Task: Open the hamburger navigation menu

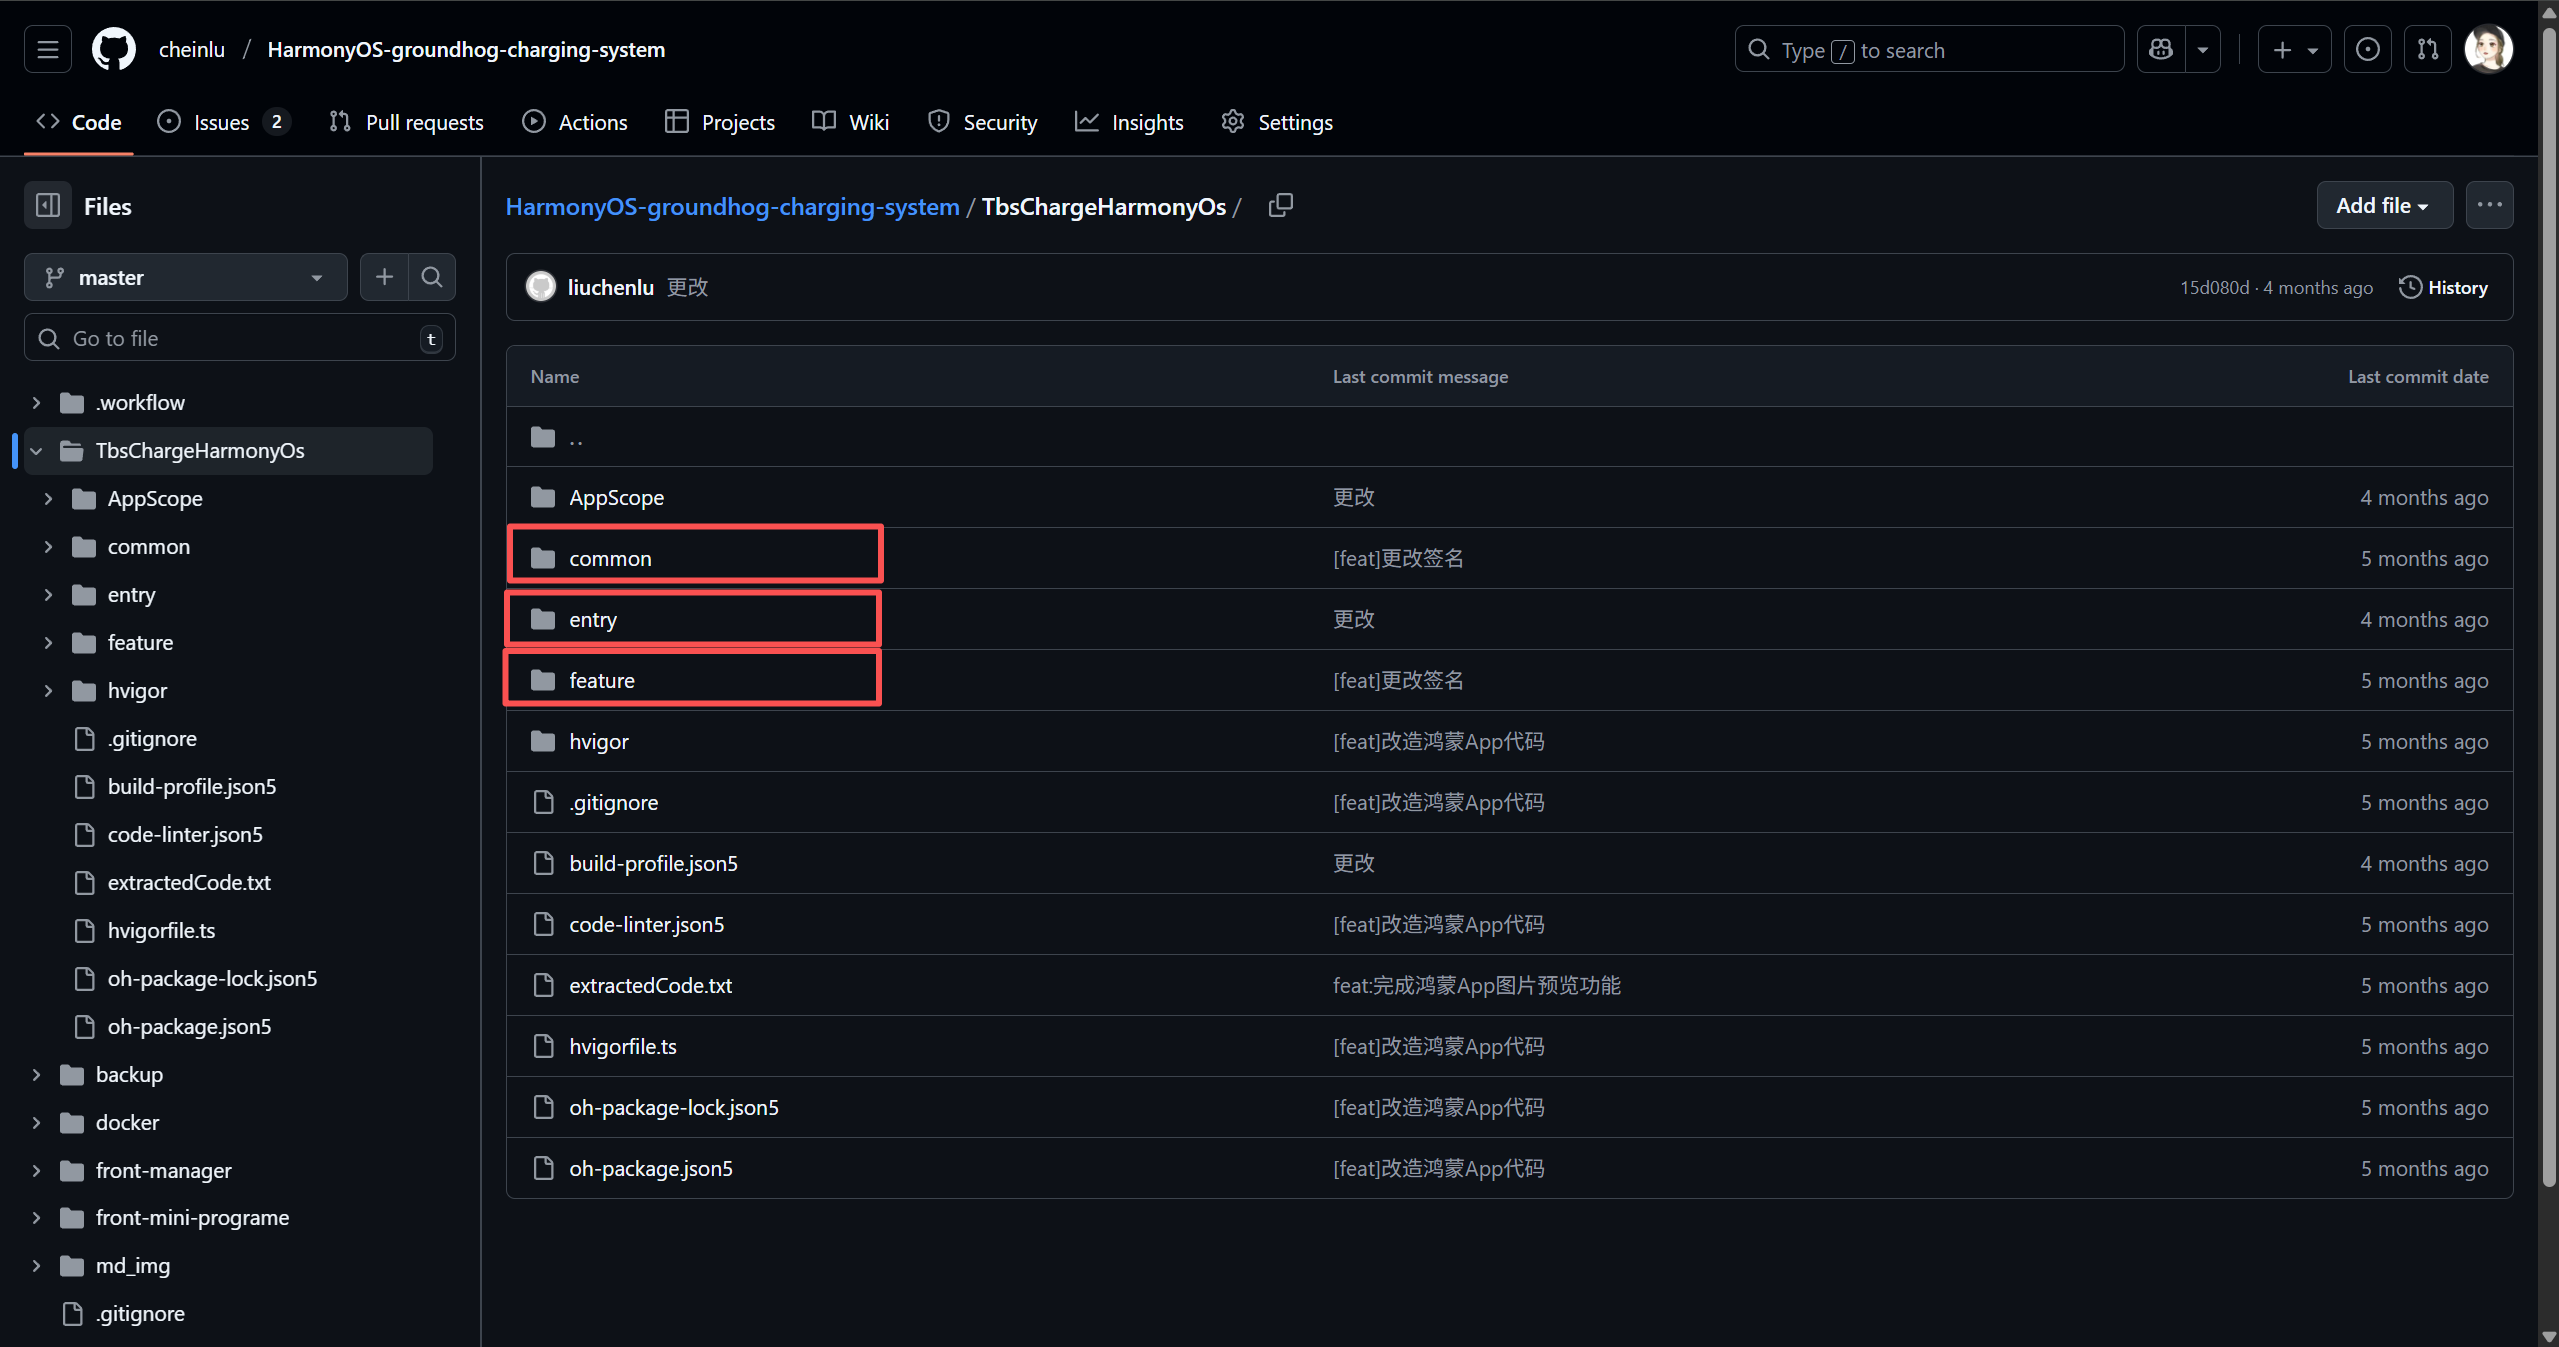Action: point(48,49)
